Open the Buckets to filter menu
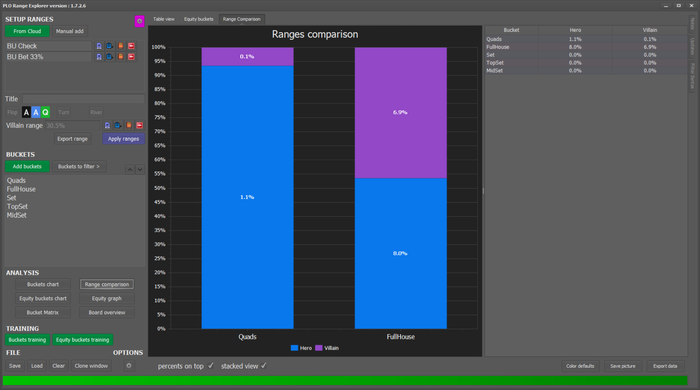 point(79,166)
